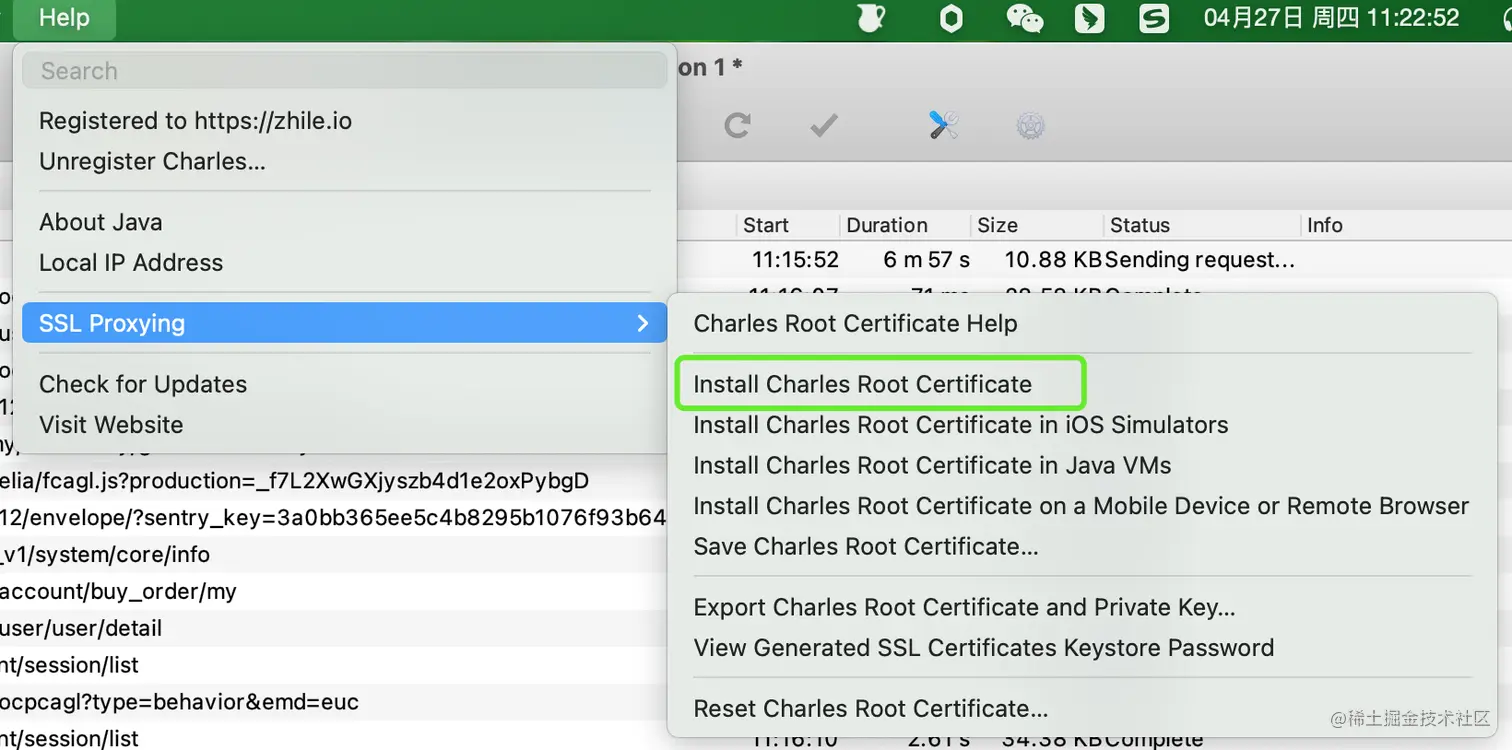Click the hexagon icon in the macOS menu bar
Screen dimensions: 1512x750
click(x=951, y=18)
